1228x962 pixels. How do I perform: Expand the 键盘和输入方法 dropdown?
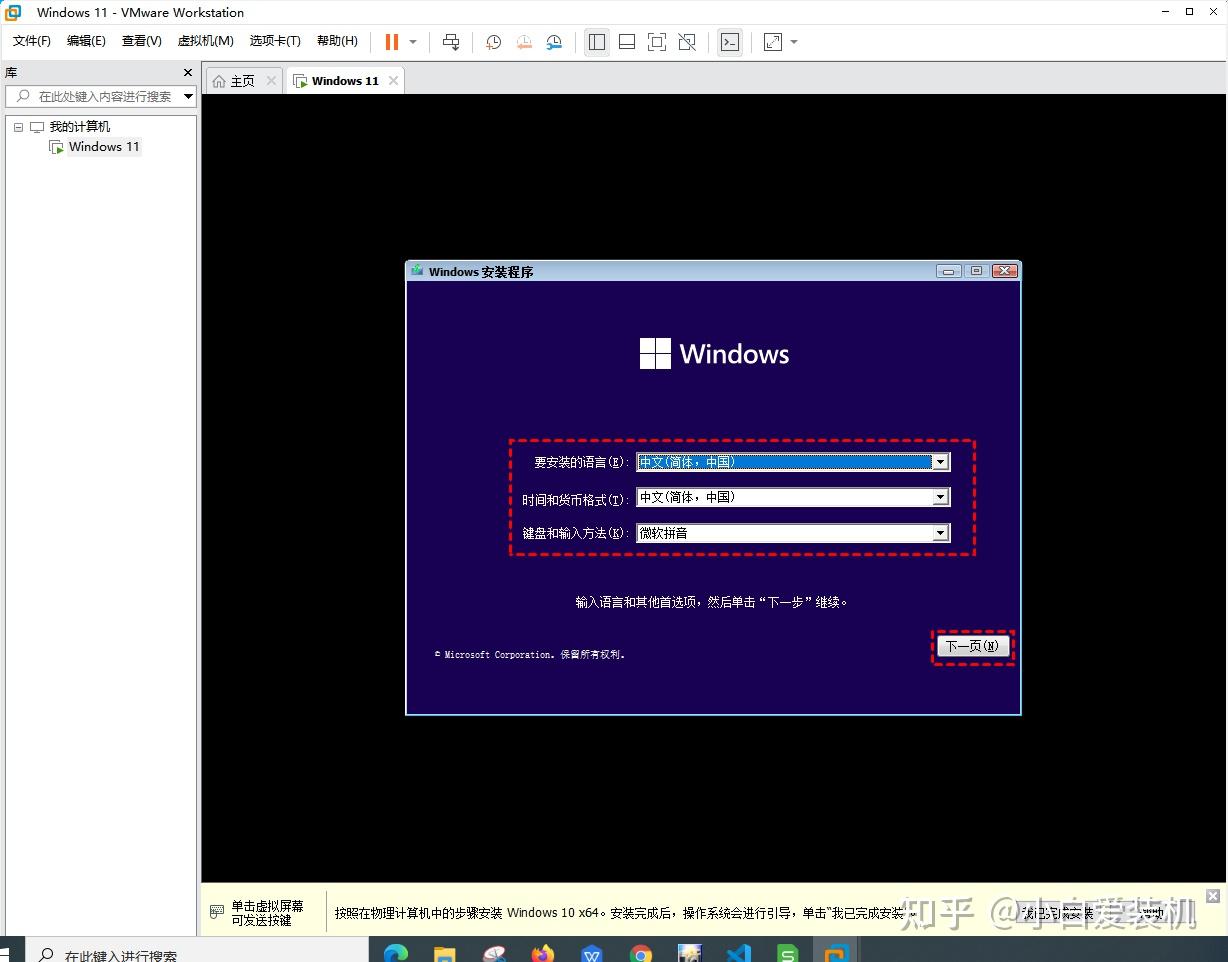pos(939,532)
